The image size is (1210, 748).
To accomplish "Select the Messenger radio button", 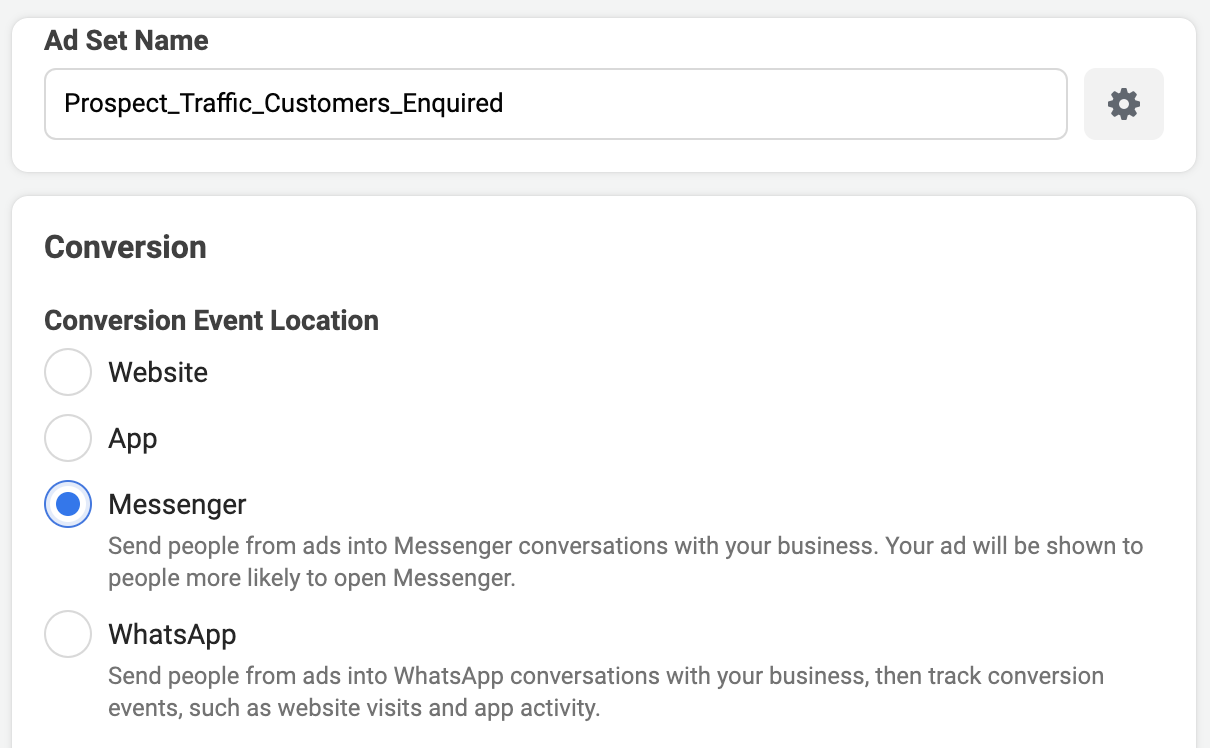I will pyautogui.click(x=68, y=504).
